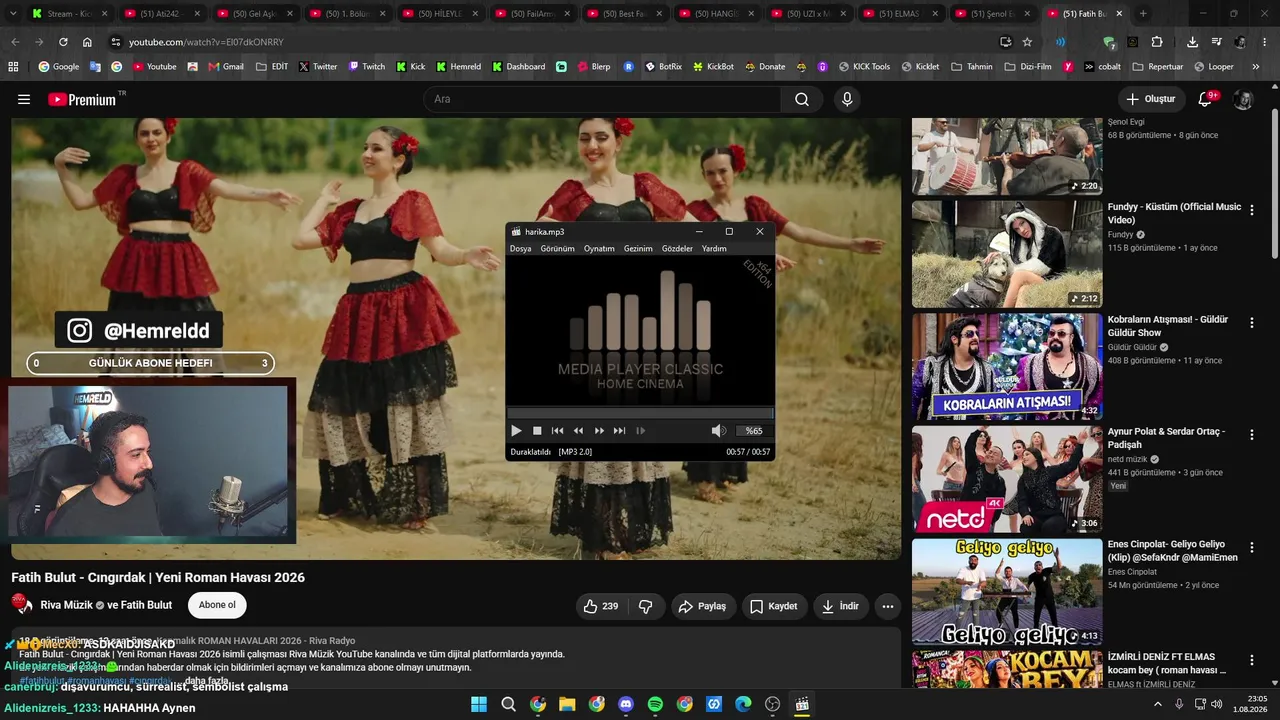Open Windows Start menu
This screenshot has height=720, width=1280.
tap(479, 704)
